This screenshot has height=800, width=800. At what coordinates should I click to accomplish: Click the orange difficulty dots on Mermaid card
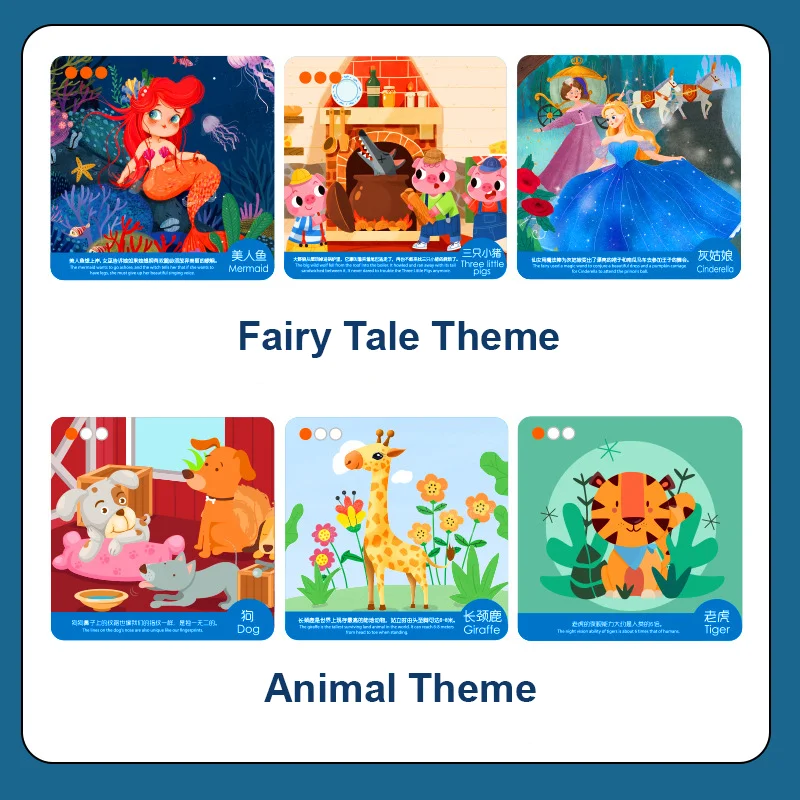click(86, 72)
